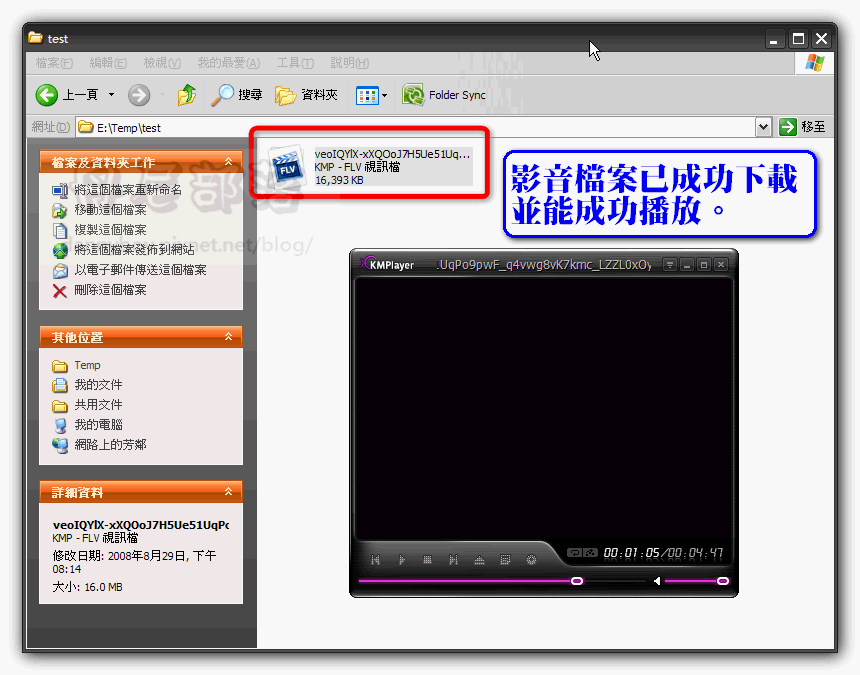
Task: Open the address bar dropdown arrow
Action: [x=762, y=127]
